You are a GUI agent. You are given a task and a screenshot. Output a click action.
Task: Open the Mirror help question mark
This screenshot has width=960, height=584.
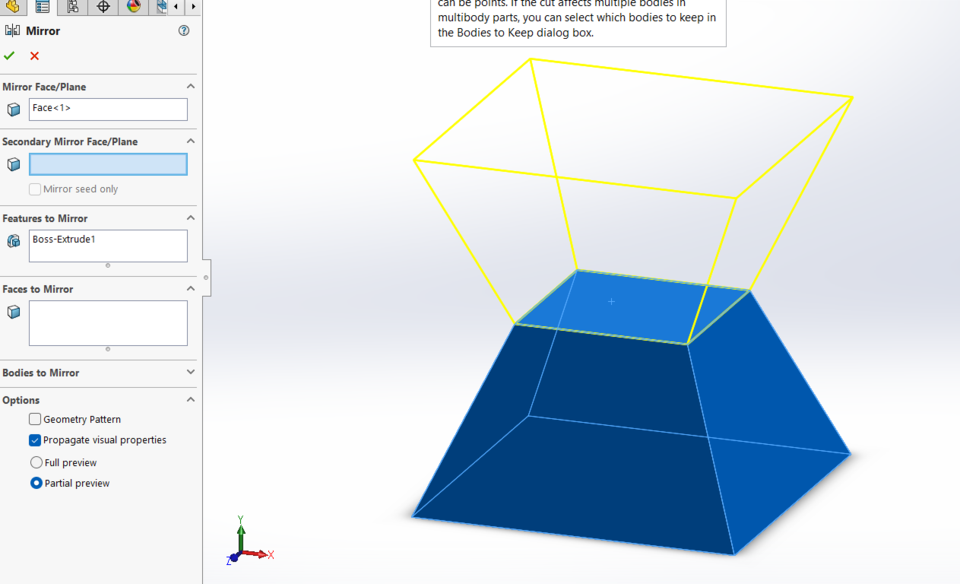pos(183,31)
